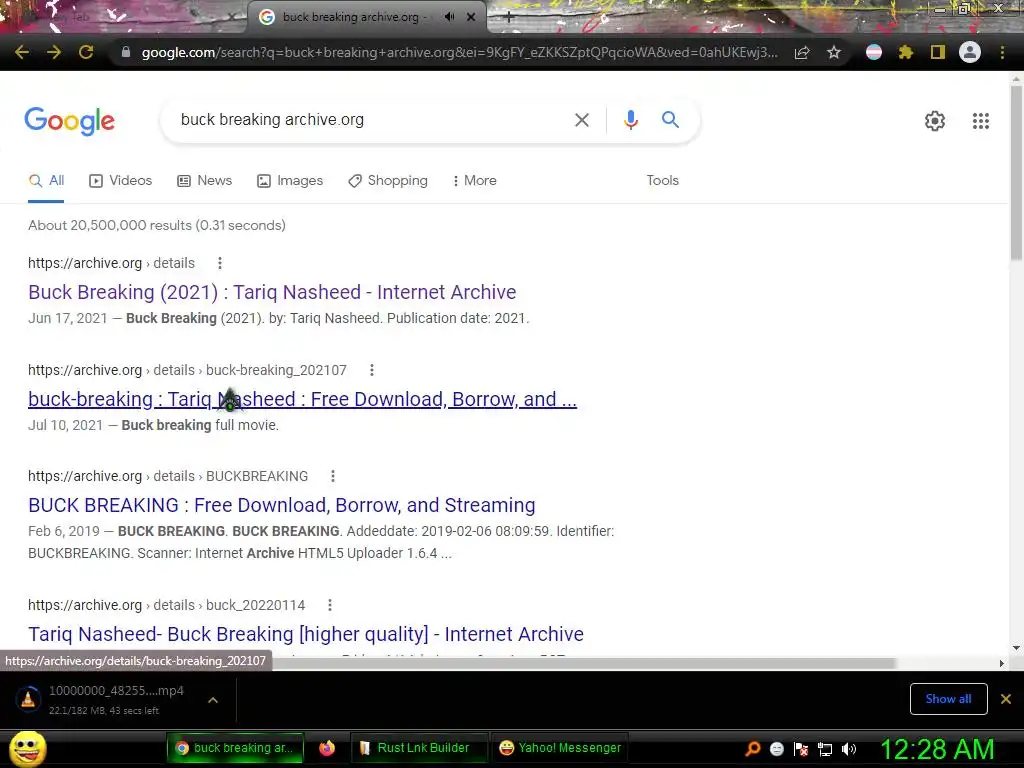Image resolution: width=1024 pixels, height=768 pixels.
Task: Select the All results tab
Action: [x=46, y=181]
